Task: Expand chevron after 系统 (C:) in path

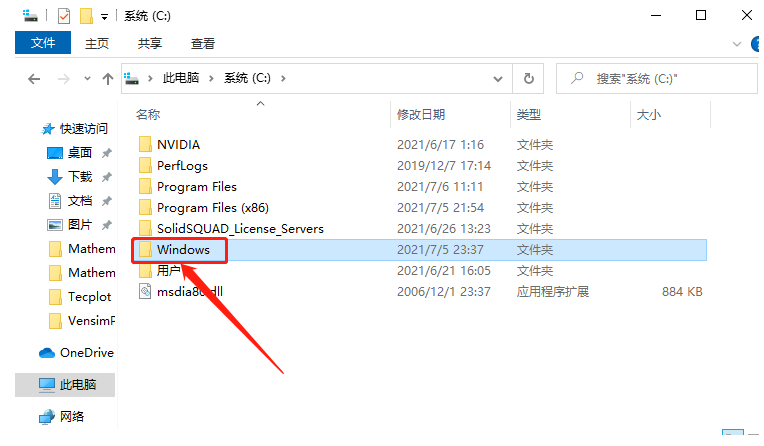Action: 283,78
